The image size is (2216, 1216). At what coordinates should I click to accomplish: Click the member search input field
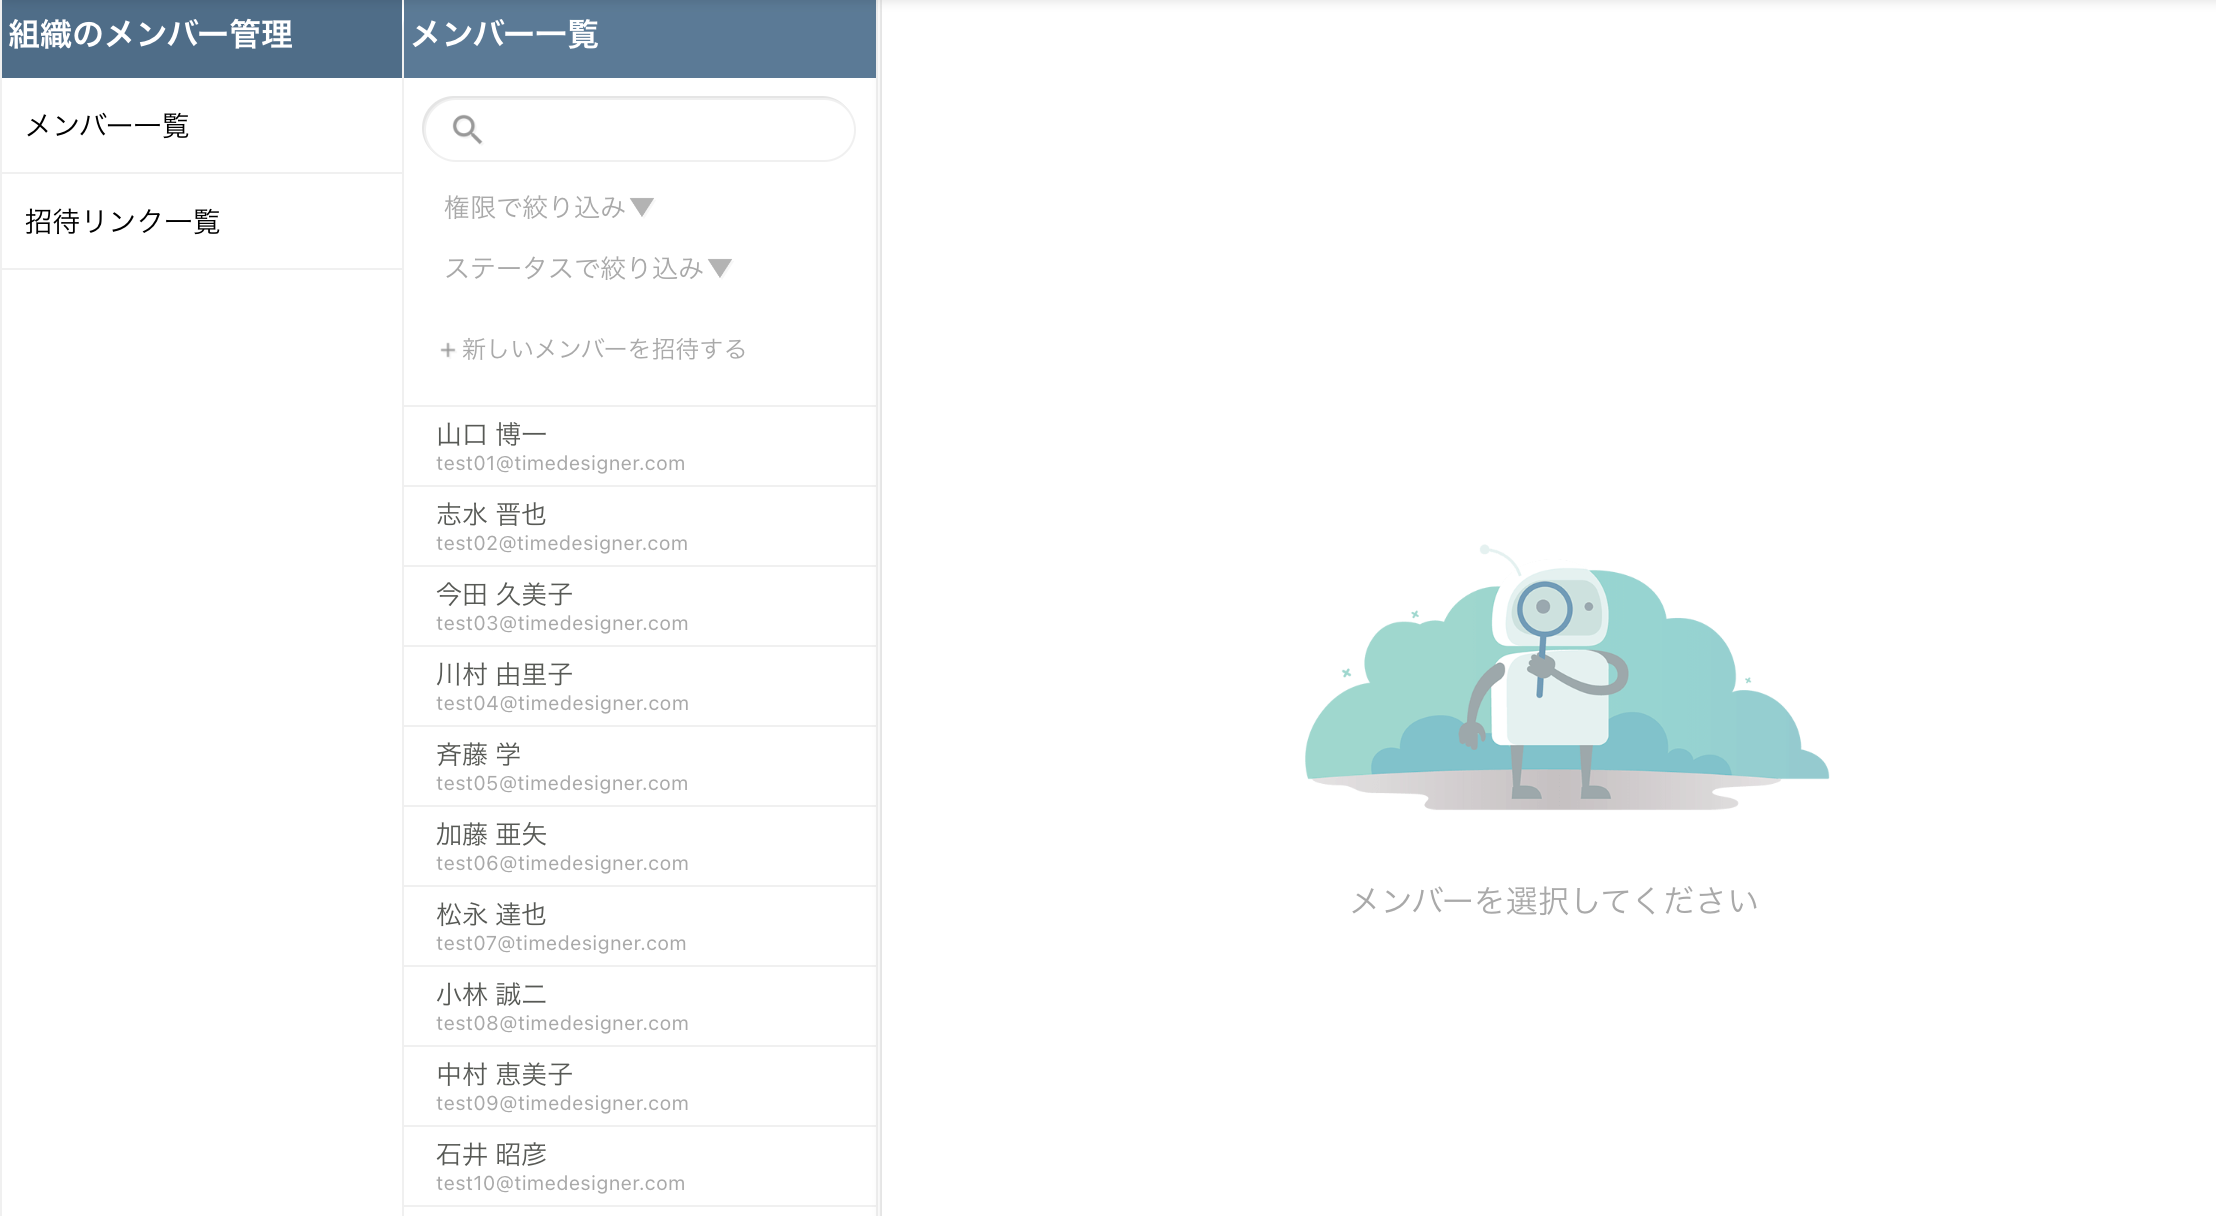(x=660, y=129)
